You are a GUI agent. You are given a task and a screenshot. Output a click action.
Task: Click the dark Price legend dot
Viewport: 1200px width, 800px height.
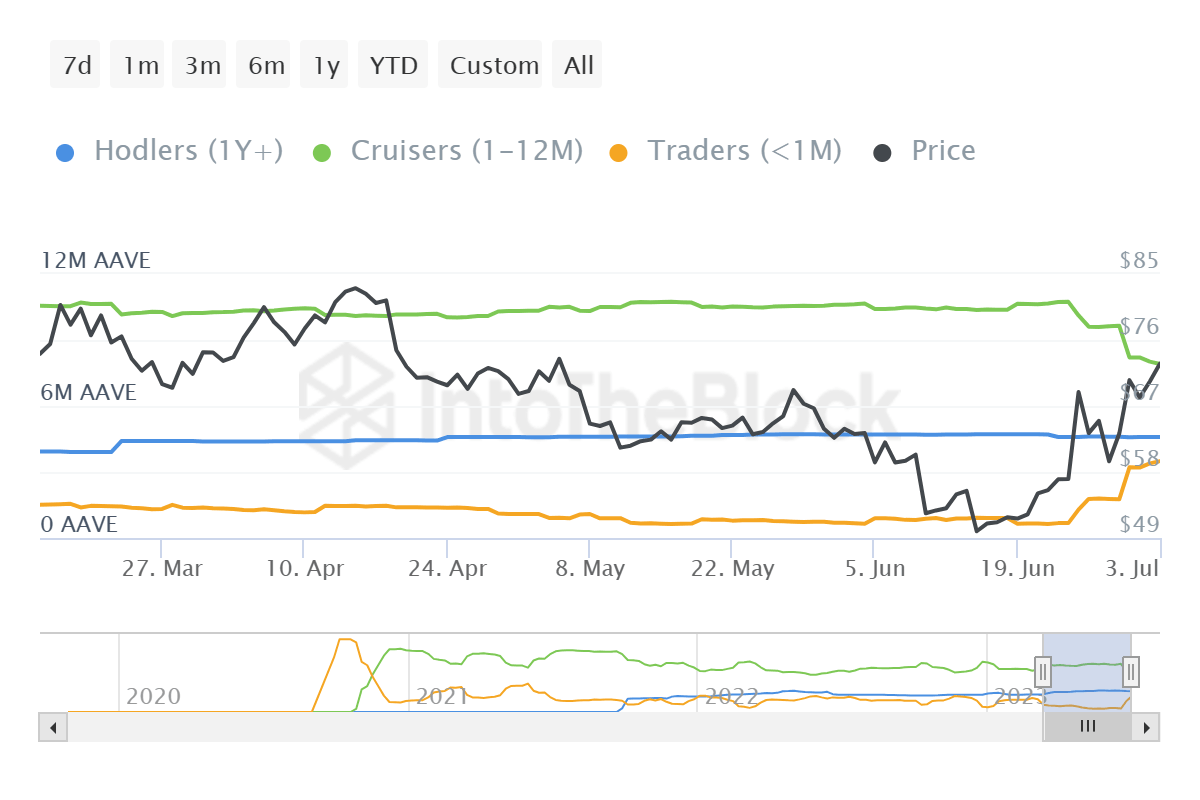coord(883,152)
